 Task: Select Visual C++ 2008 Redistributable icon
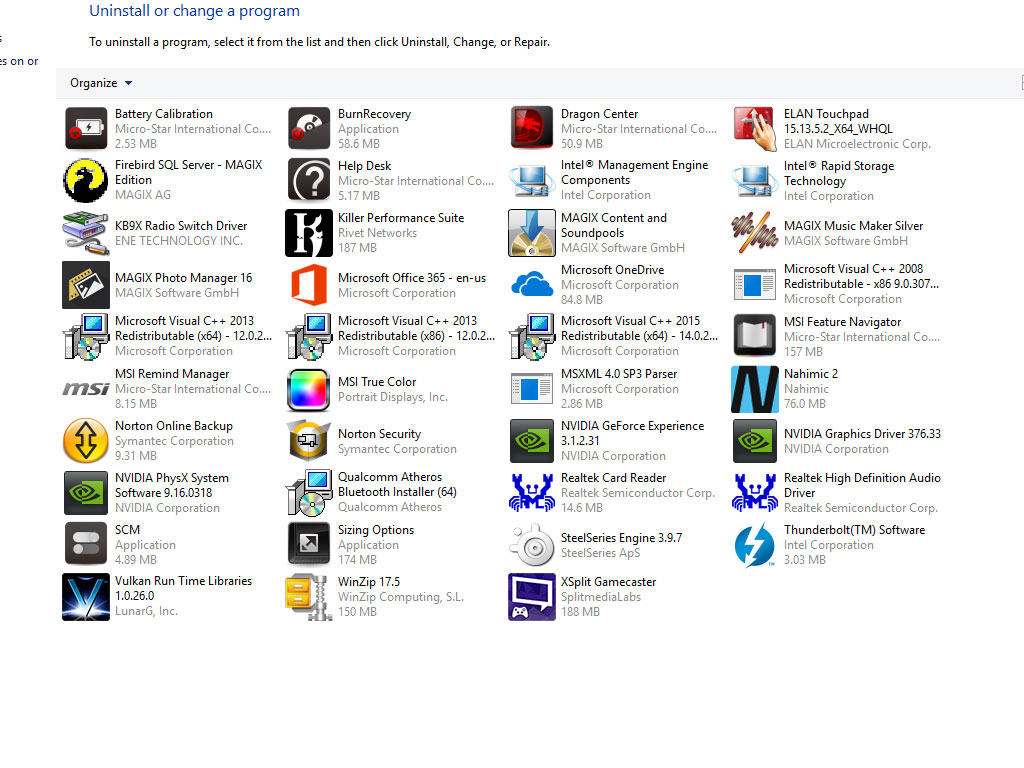(755, 285)
